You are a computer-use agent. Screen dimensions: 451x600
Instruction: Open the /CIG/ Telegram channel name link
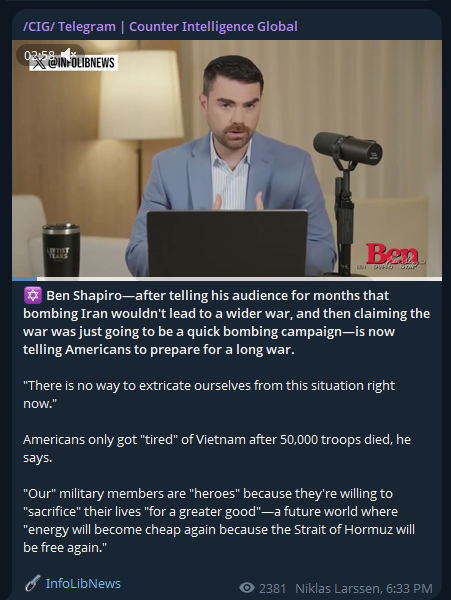pyautogui.click(x=160, y=26)
